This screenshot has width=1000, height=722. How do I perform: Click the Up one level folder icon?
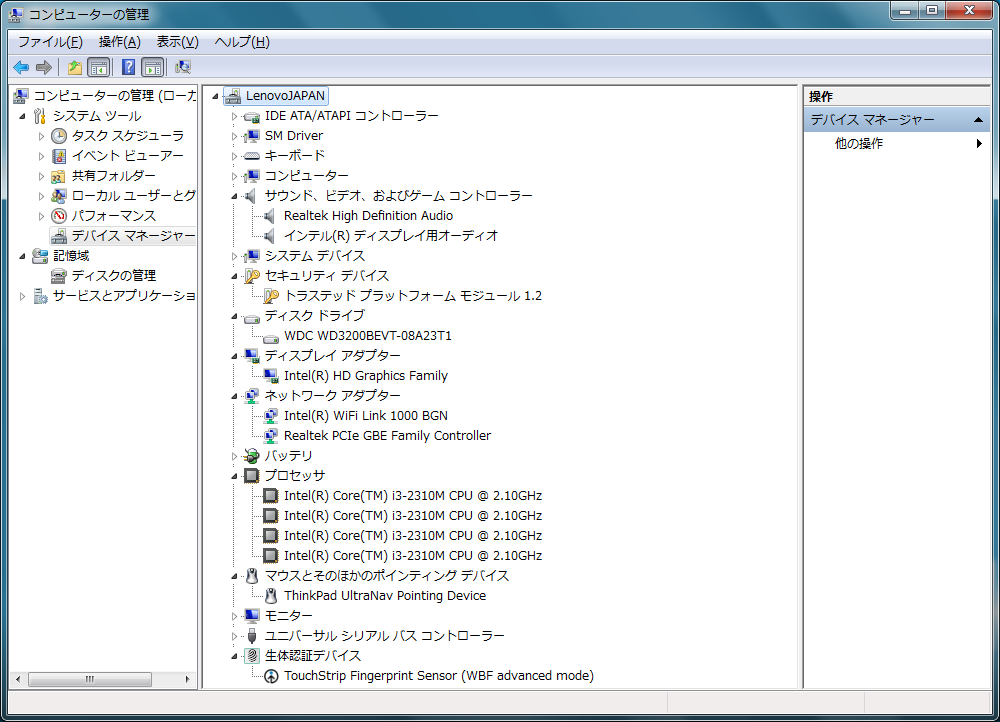click(75, 67)
